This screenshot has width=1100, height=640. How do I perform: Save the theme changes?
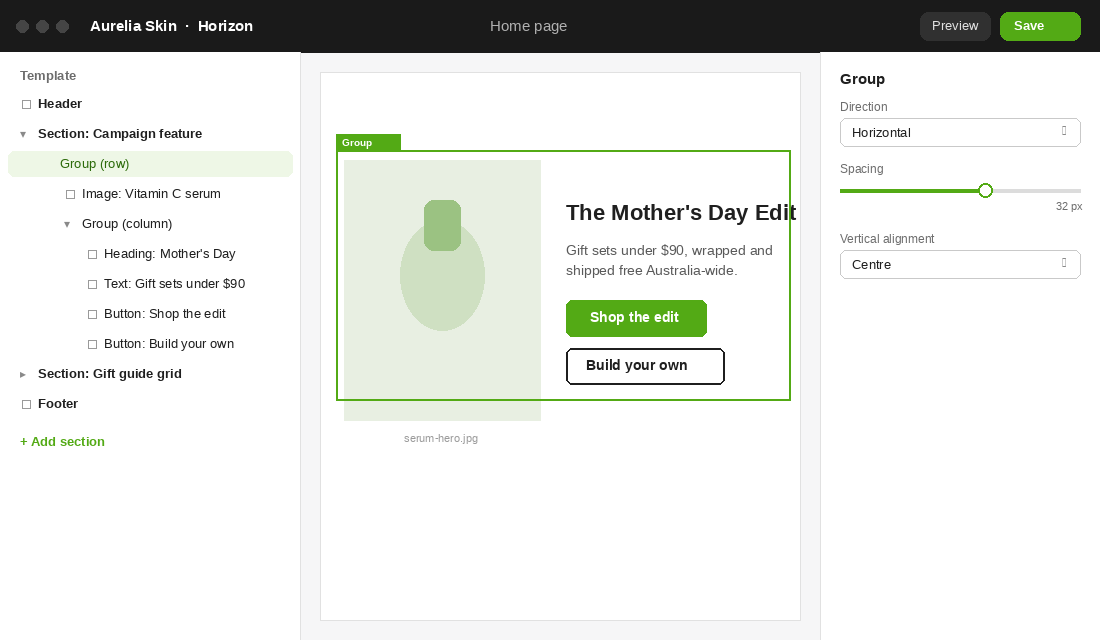click(x=1040, y=26)
